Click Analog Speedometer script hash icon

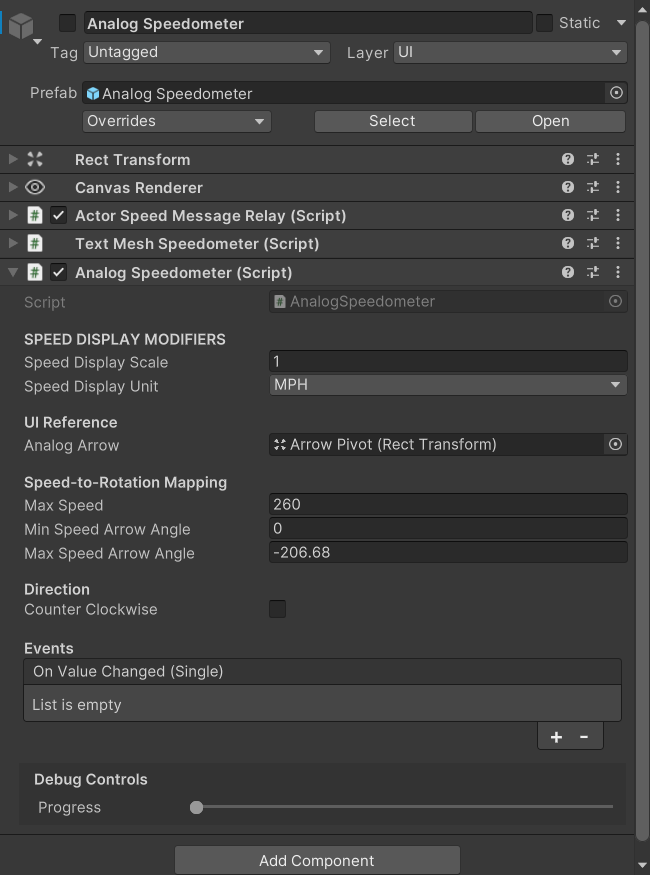[35, 272]
